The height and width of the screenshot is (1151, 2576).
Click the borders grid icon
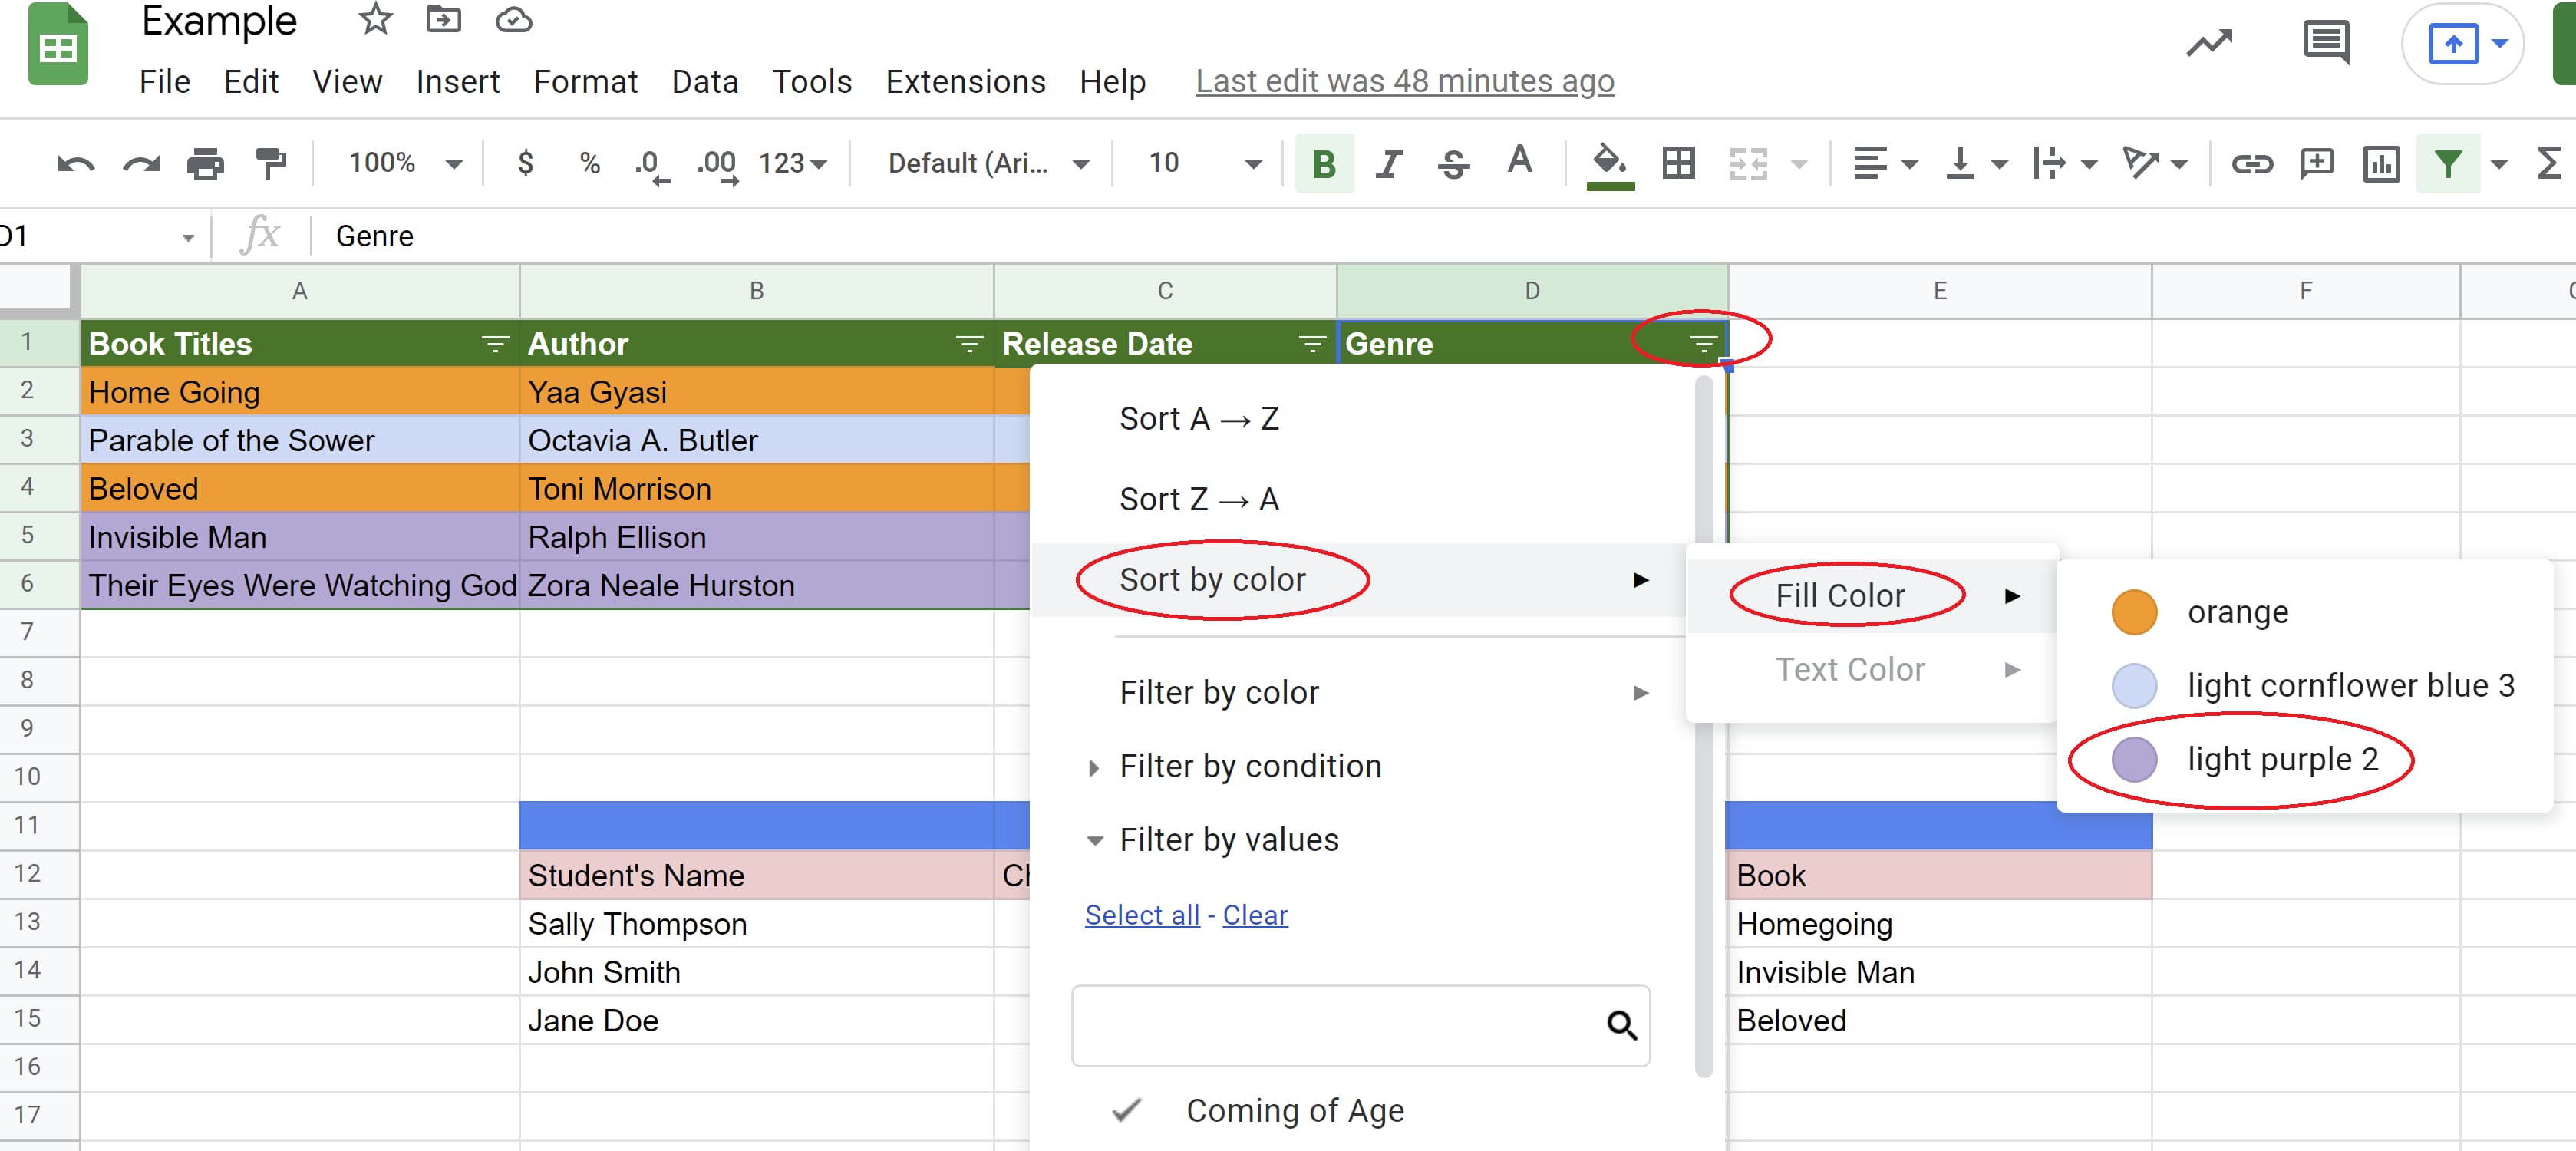(1678, 163)
